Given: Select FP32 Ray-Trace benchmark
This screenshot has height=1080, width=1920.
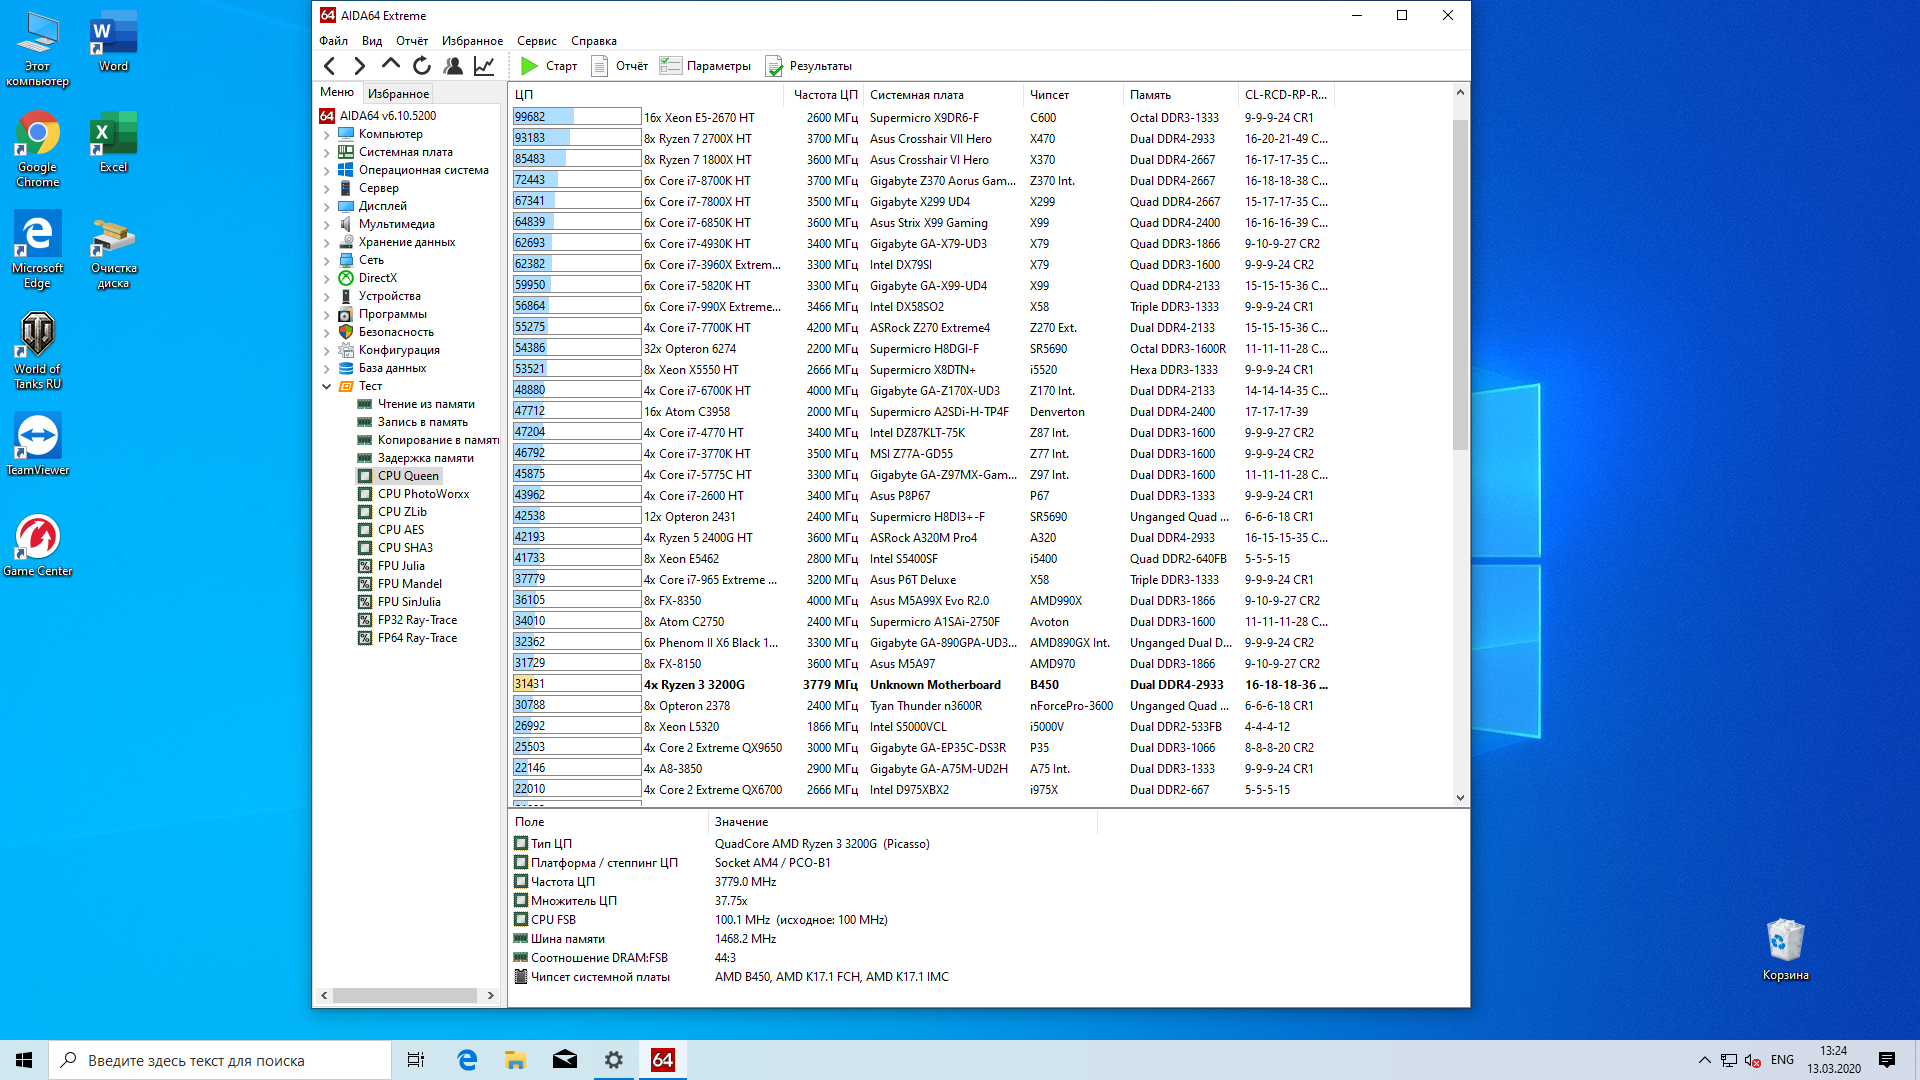Looking at the screenshot, I should 417,620.
